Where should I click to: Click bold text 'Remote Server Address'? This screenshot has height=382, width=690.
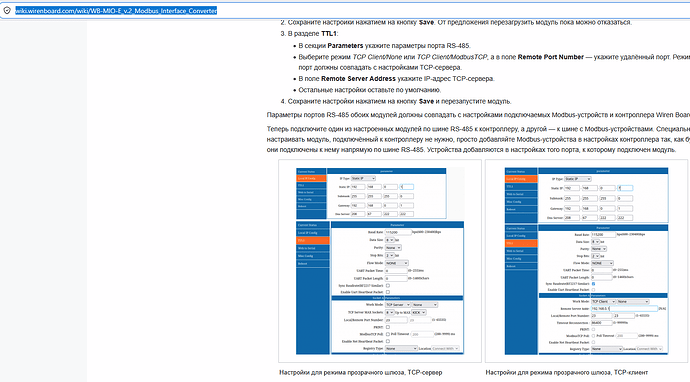pyautogui.click(x=358, y=79)
